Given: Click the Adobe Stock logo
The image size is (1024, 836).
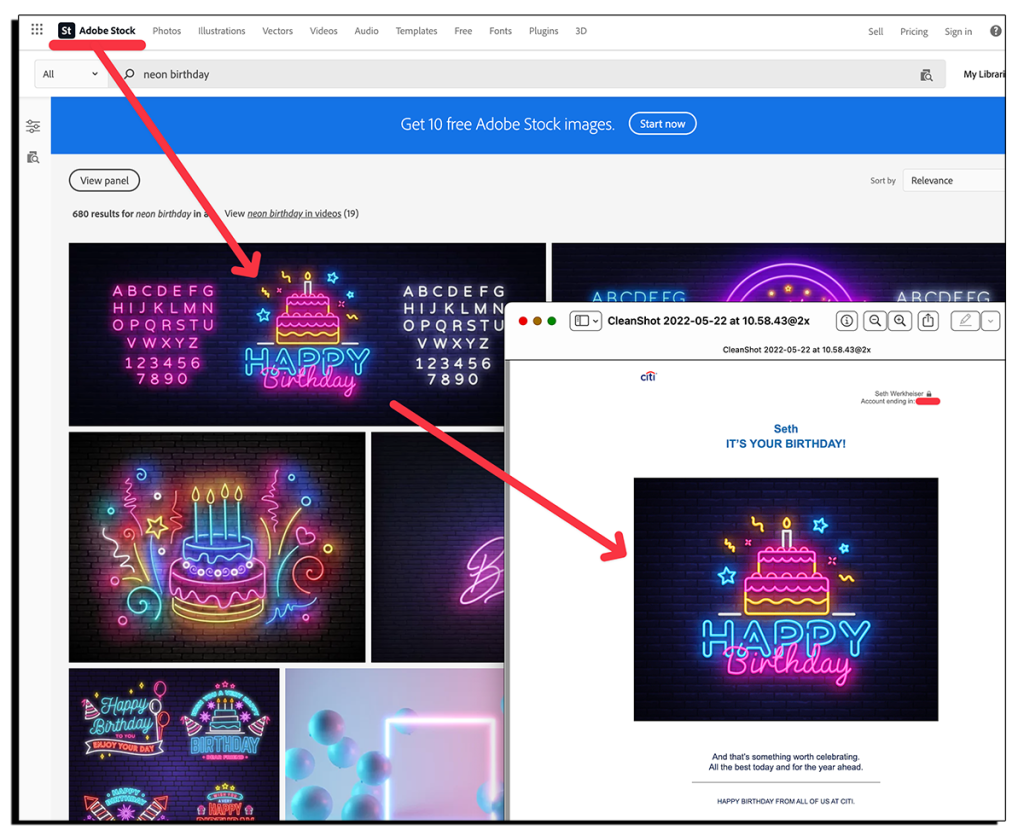Looking at the screenshot, I should point(98,31).
